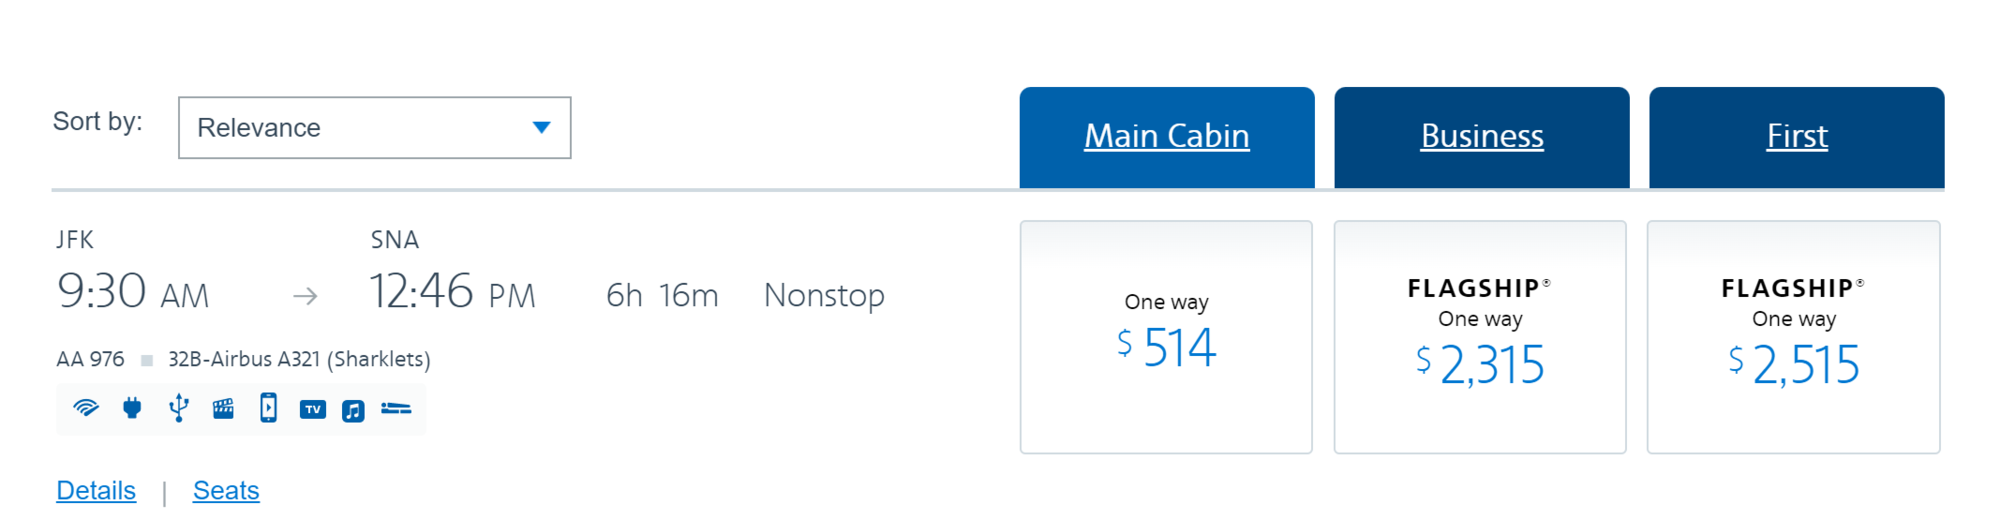
Task: Click the lie-flat seat amenity icon
Action: (x=396, y=408)
